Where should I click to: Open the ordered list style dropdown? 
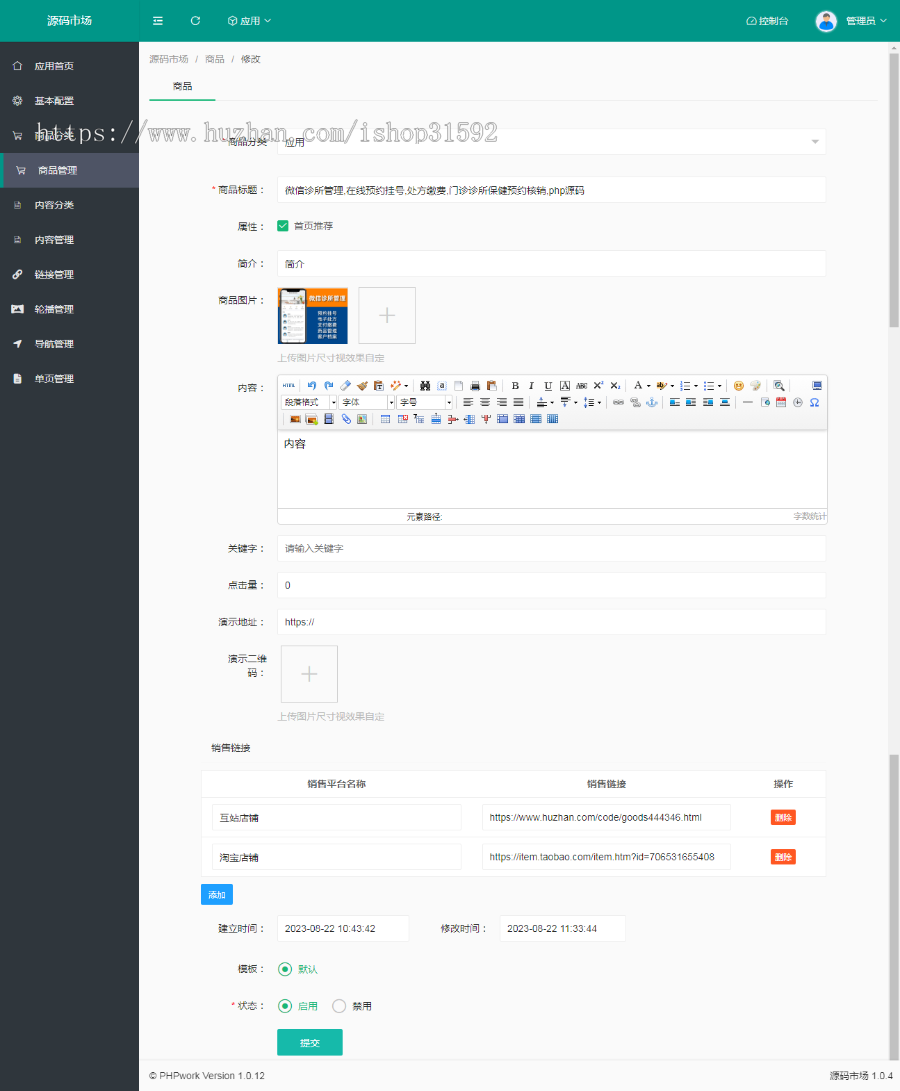pyautogui.click(x=696, y=385)
